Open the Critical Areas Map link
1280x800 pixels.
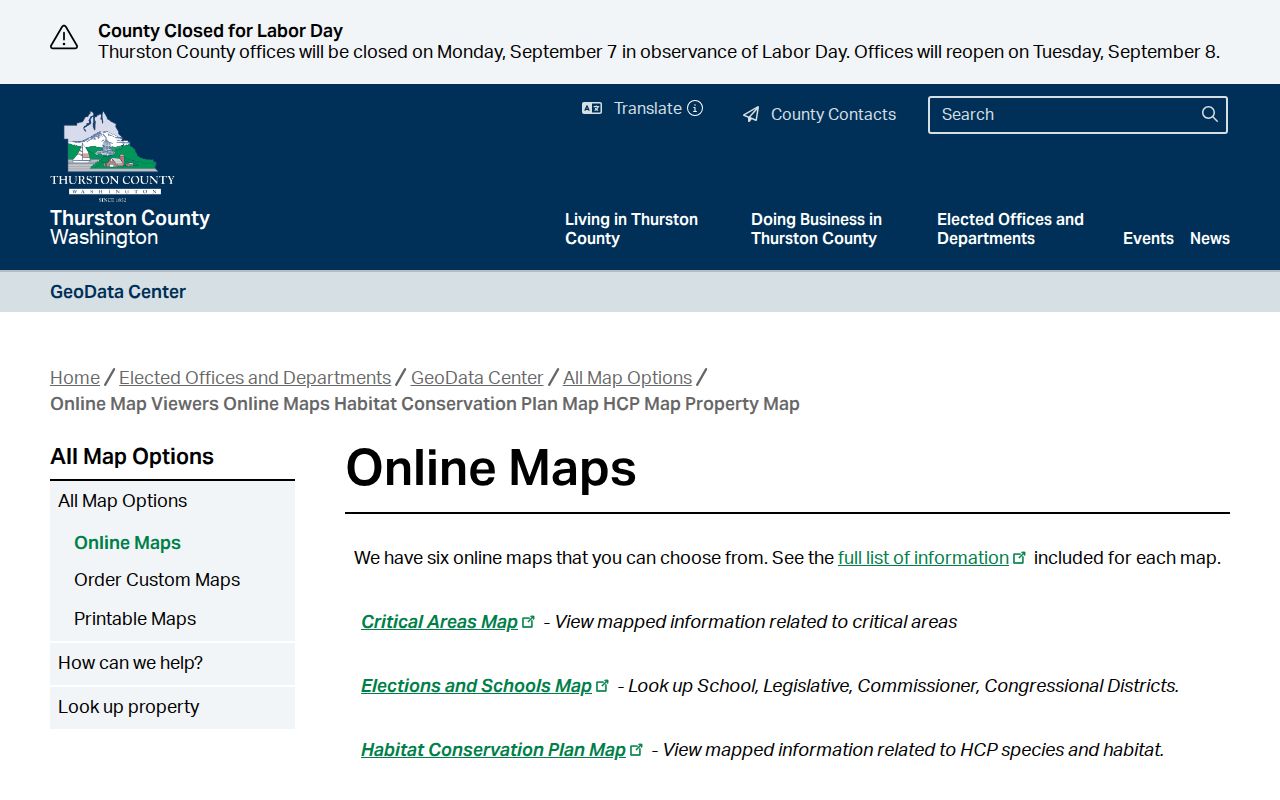point(439,622)
